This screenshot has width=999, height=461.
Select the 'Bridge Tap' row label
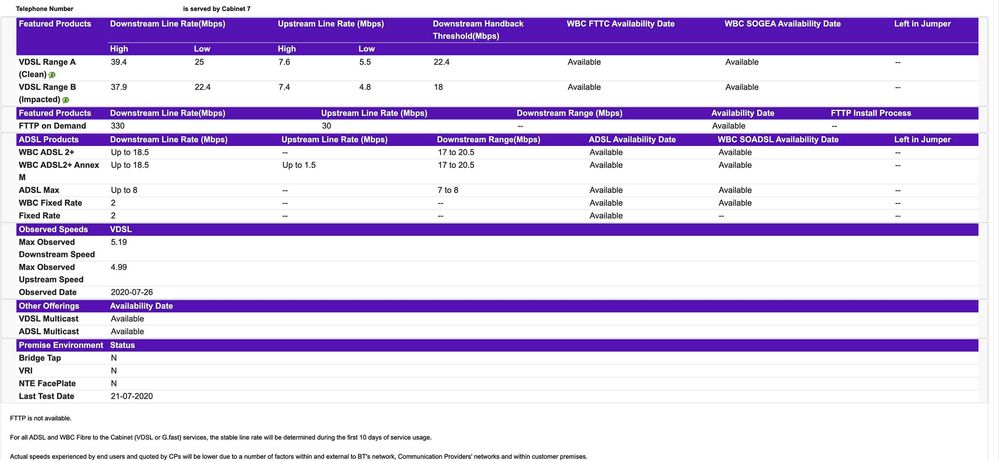tap(40, 358)
